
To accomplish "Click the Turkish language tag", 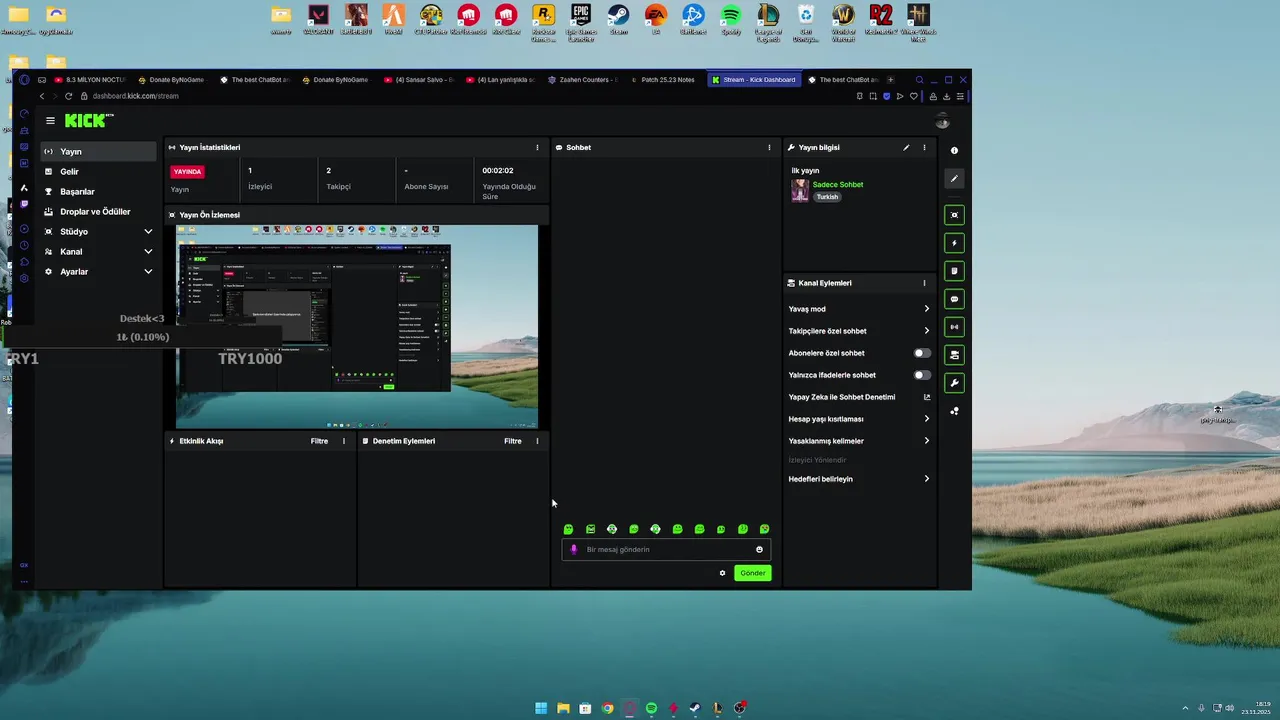I will (827, 197).
